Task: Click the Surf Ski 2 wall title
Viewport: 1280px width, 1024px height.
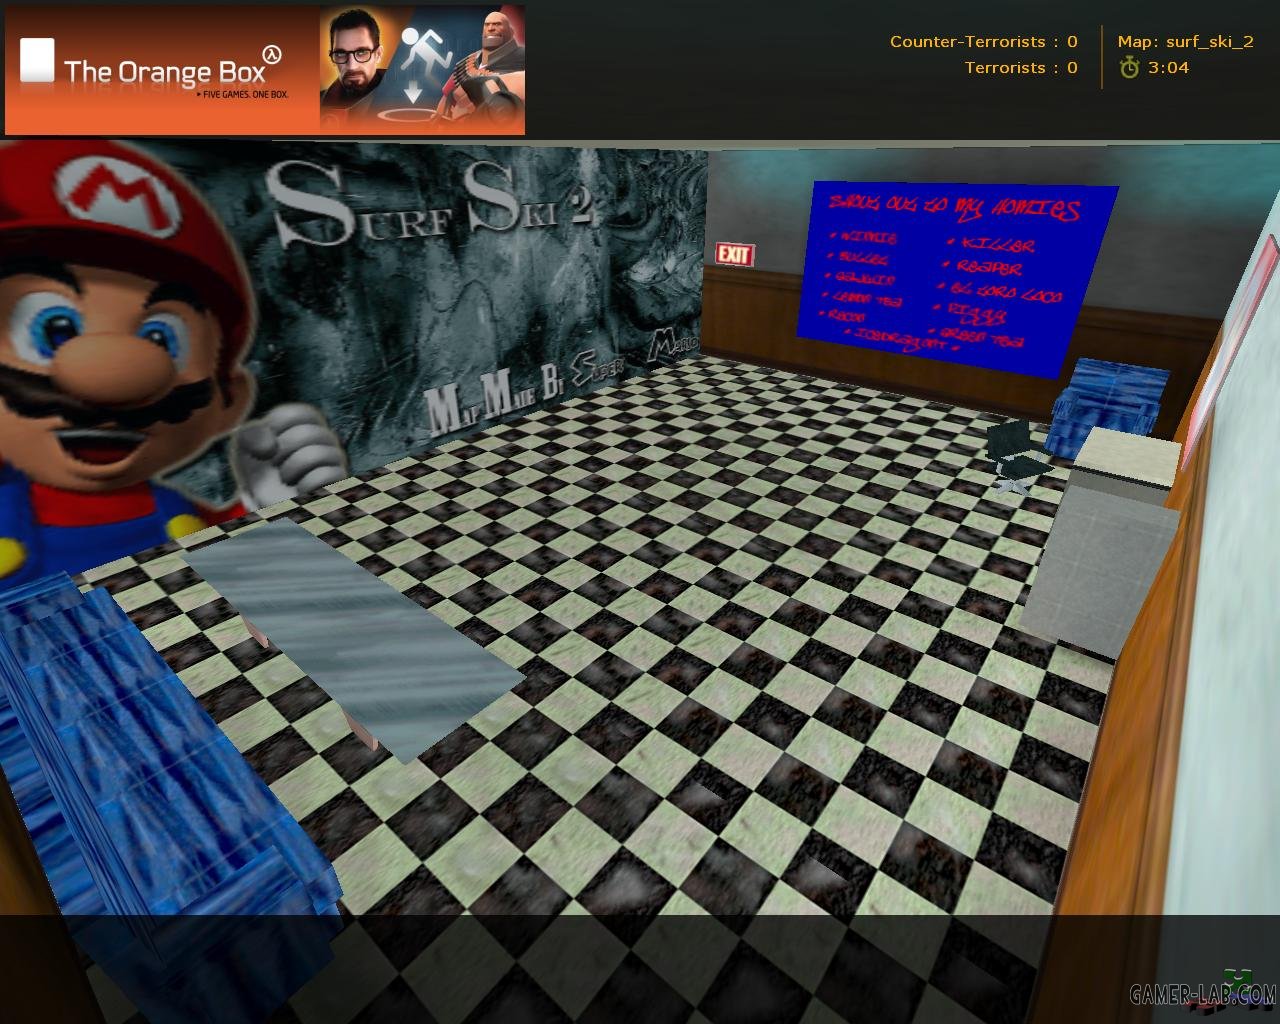Action: pos(432,206)
